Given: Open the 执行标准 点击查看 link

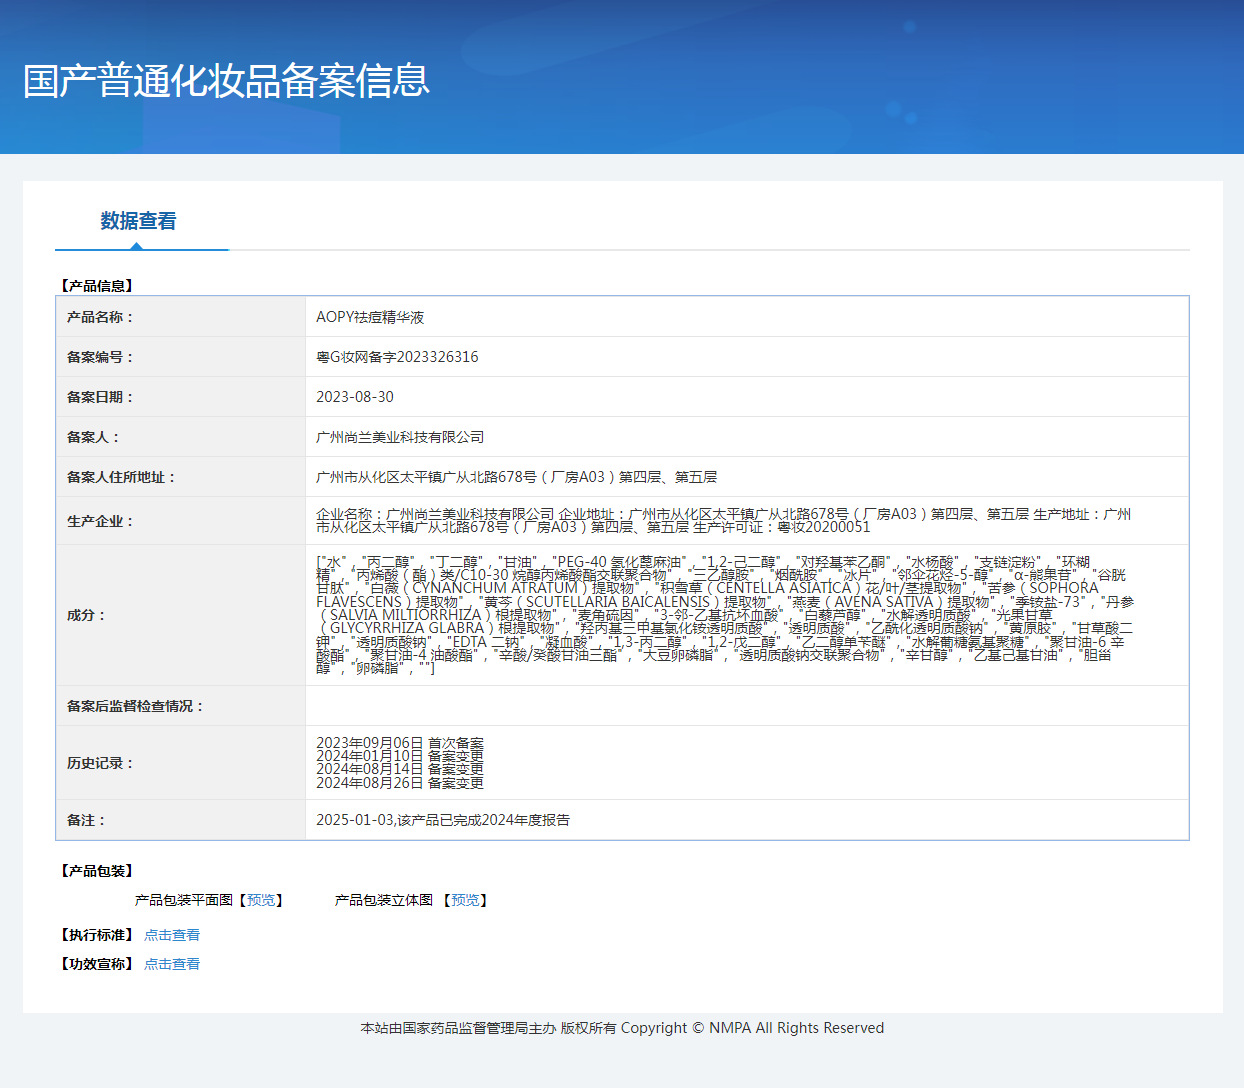Looking at the screenshot, I should coord(172,935).
